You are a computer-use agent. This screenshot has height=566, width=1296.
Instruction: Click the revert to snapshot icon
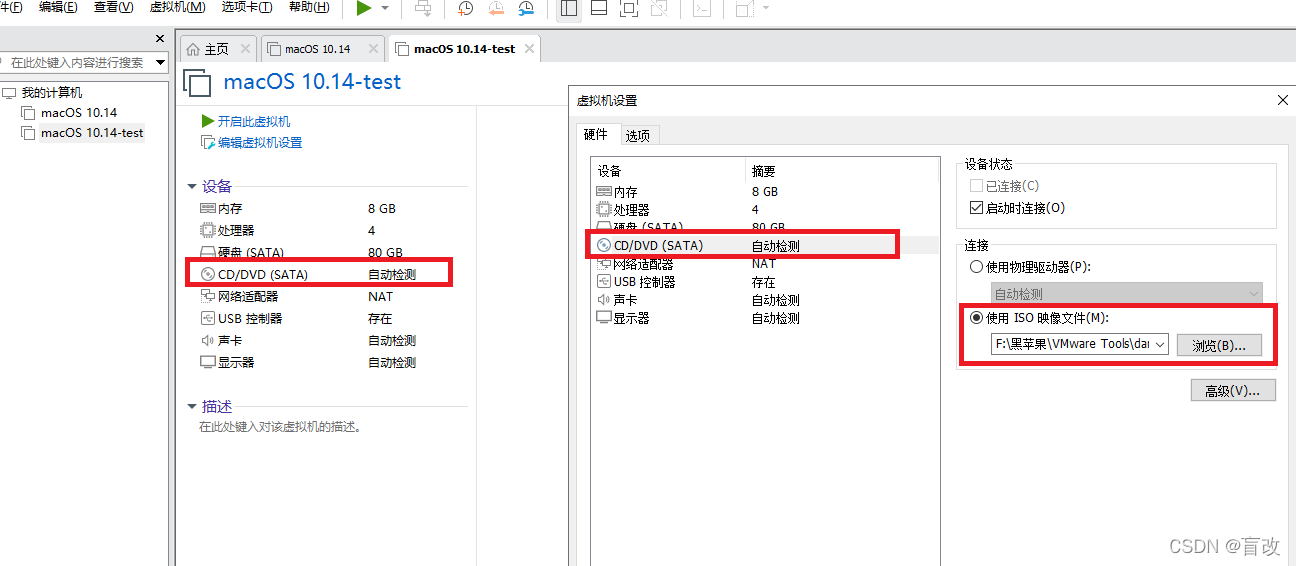[x=496, y=8]
